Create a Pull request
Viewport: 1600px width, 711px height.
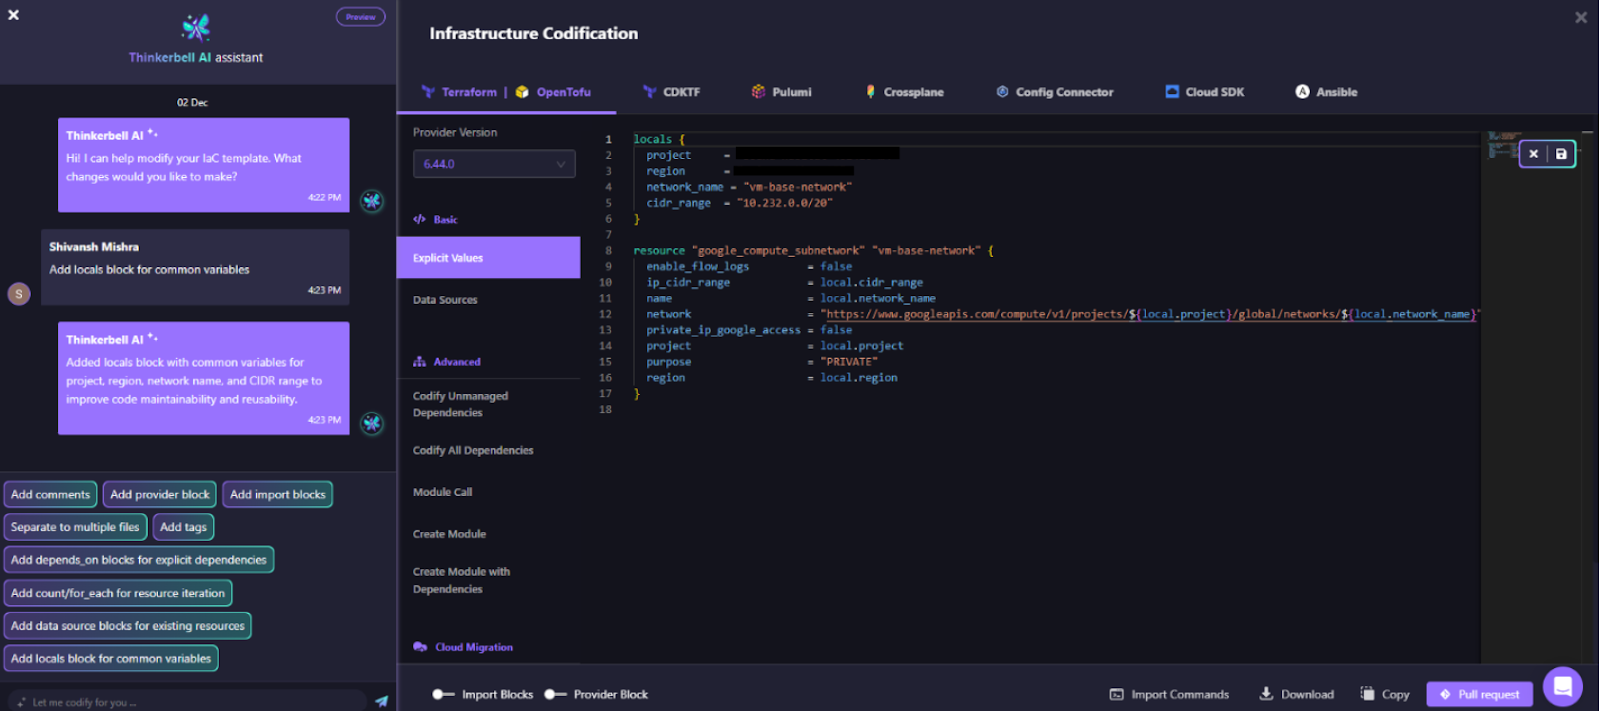1480,694
